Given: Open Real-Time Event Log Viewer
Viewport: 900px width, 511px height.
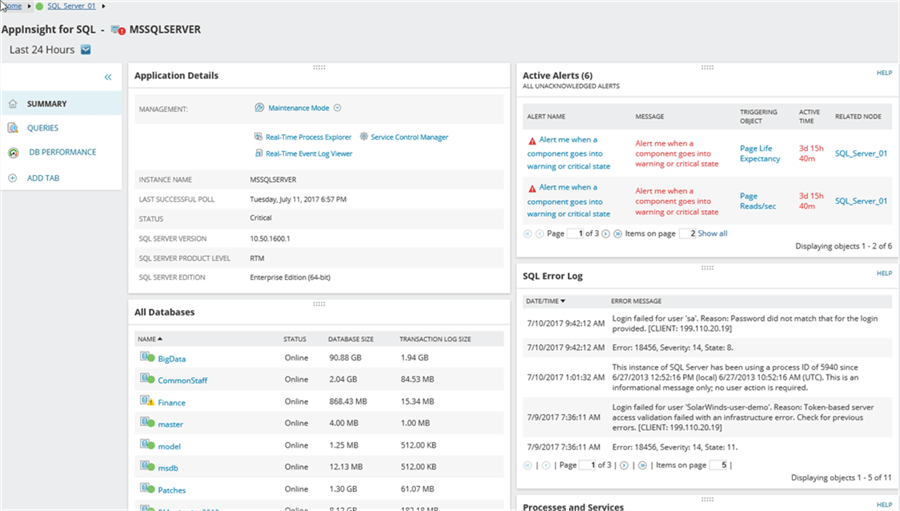Looking at the screenshot, I should pos(309,154).
